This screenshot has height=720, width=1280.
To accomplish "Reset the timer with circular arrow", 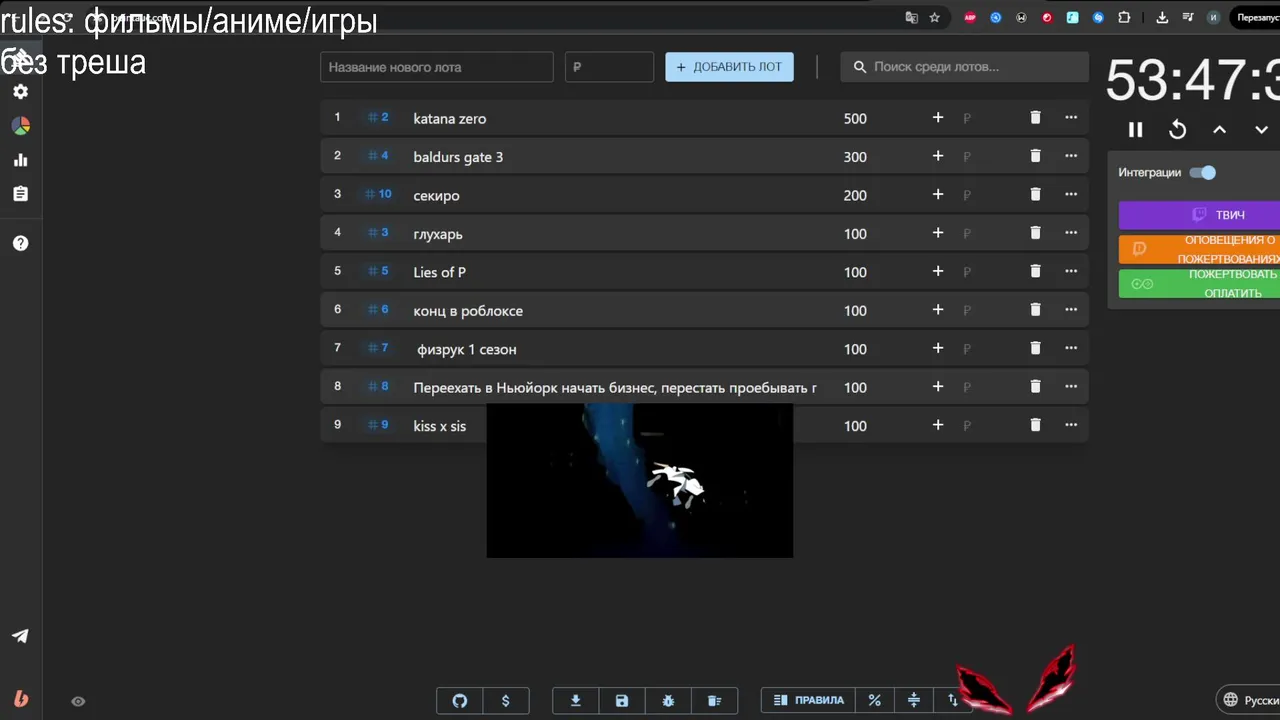I will (x=1178, y=129).
